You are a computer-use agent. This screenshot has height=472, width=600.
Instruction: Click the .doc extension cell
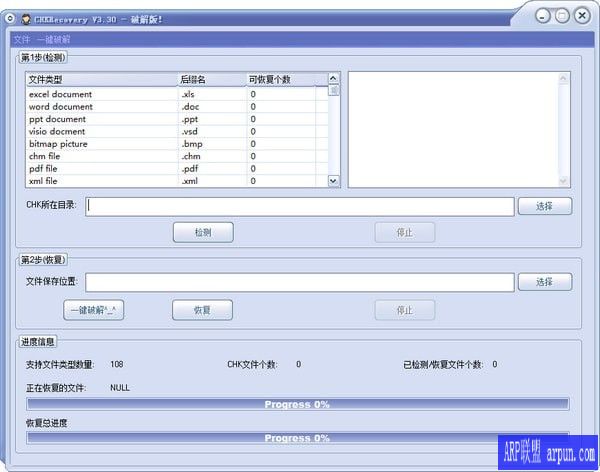click(212, 107)
